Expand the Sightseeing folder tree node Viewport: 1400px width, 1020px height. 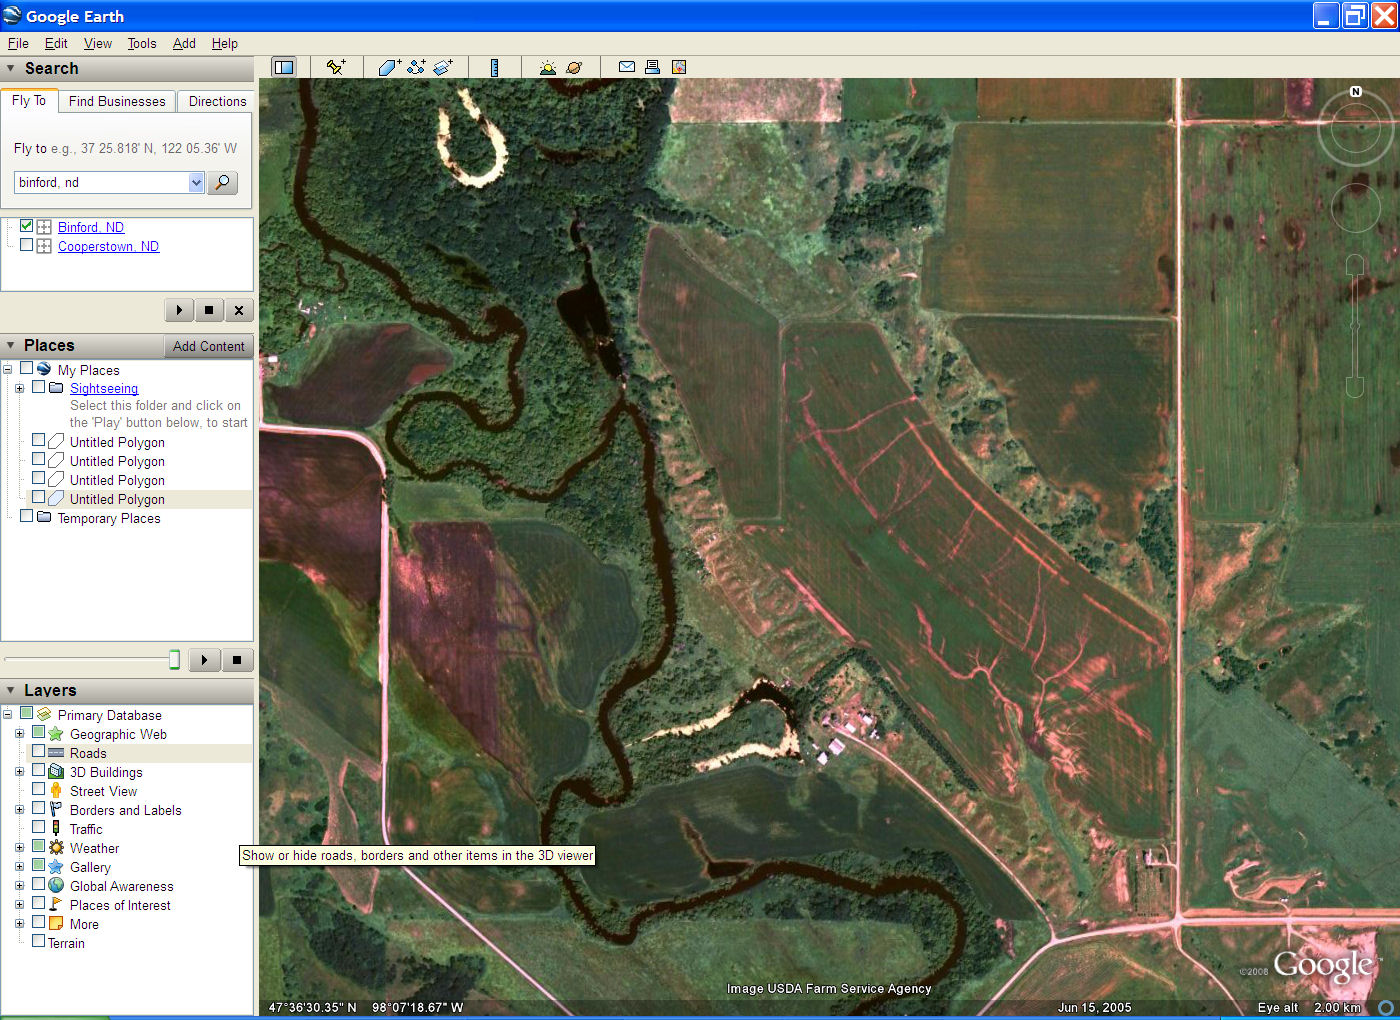(19, 388)
